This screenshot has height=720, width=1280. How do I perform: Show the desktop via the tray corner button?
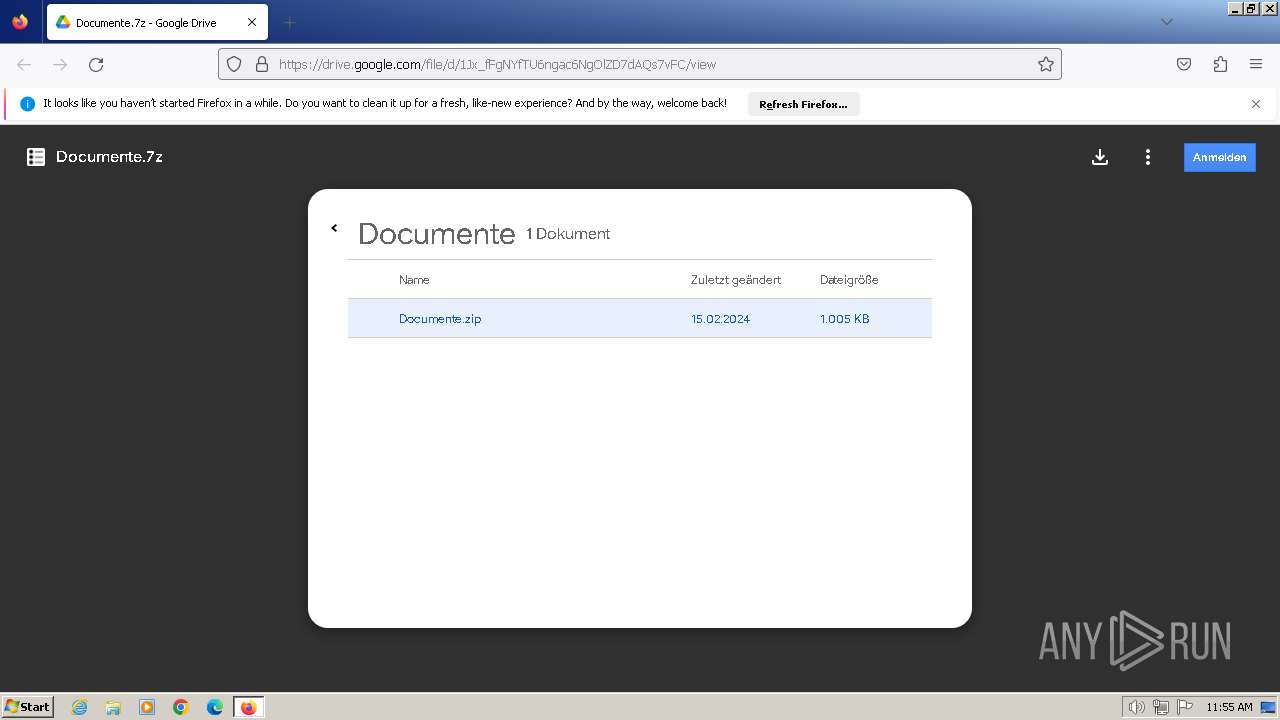pos(1268,707)
